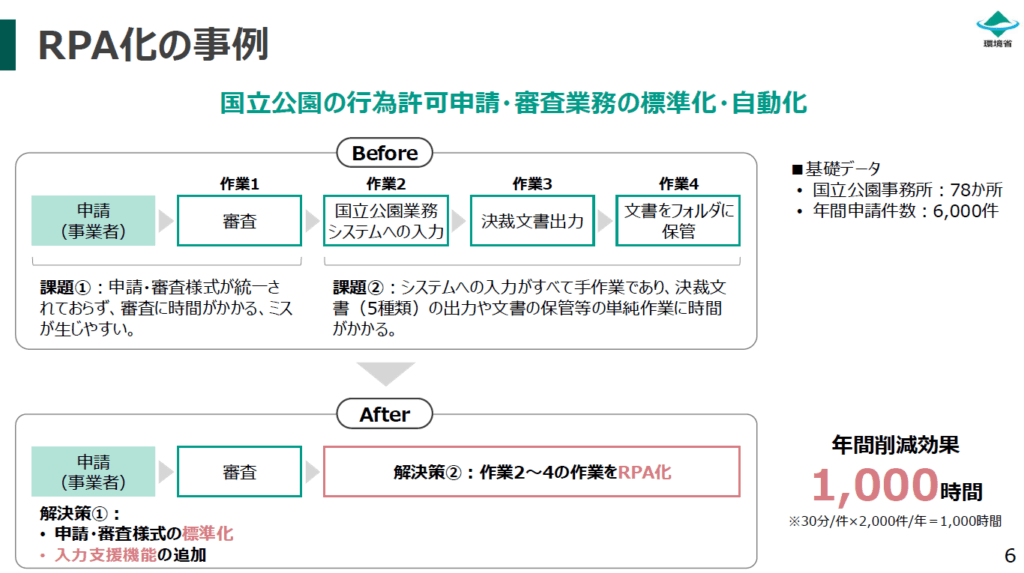Click the 解決策② RPA化 box
This screenshot has height=573, width=1024.
tap(531, 472)
